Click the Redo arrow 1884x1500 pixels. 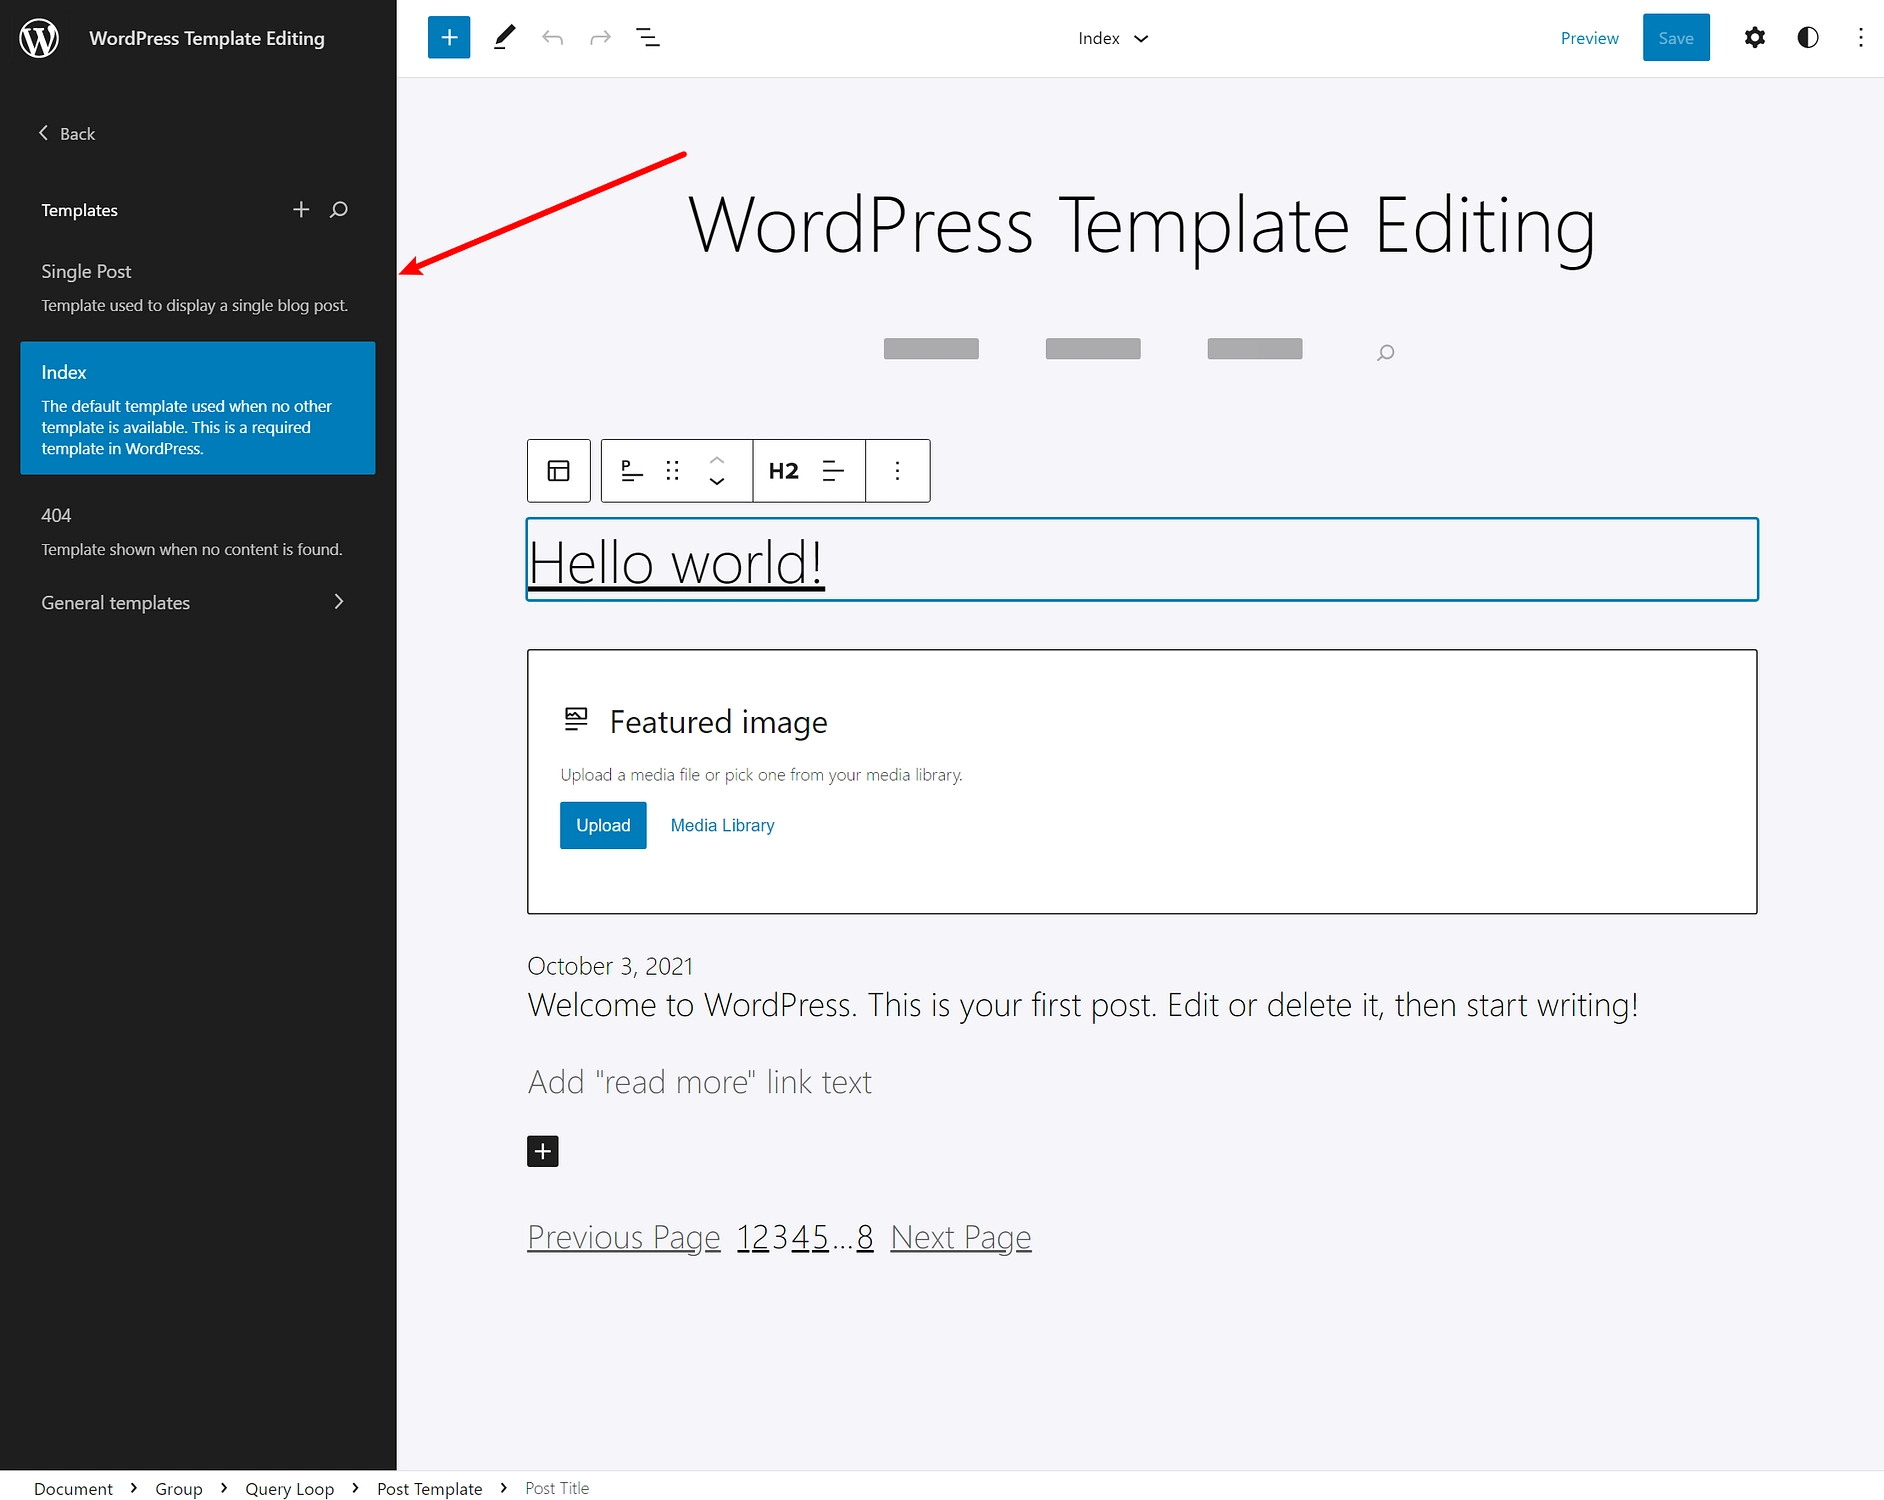point(600,38)
